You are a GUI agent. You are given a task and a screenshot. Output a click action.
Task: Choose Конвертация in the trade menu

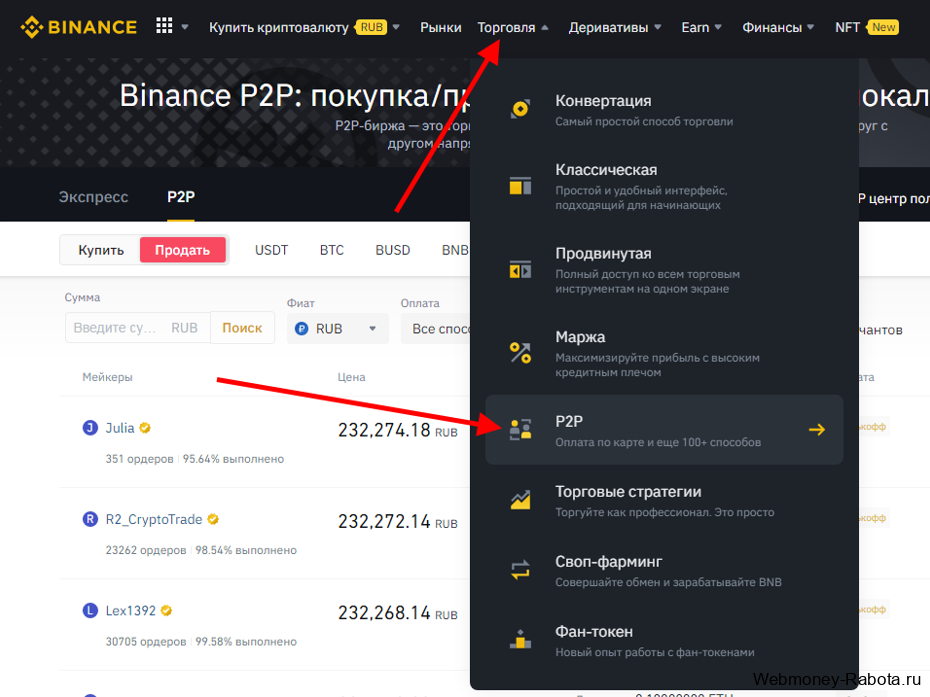click(664, 110)
